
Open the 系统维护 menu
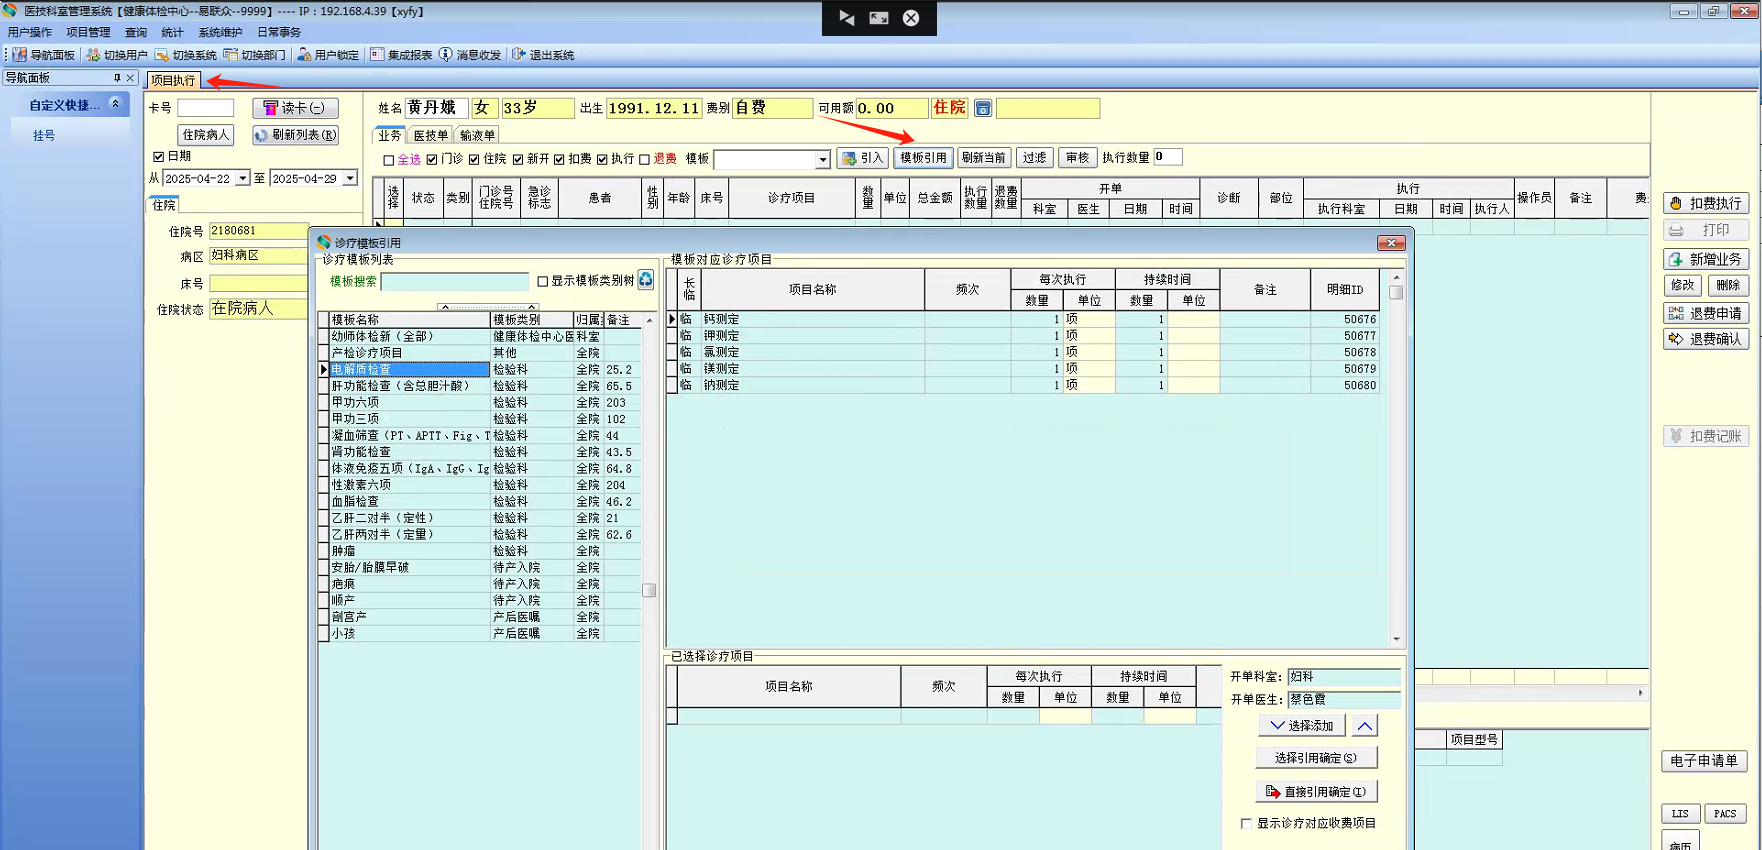coord(220,33)
